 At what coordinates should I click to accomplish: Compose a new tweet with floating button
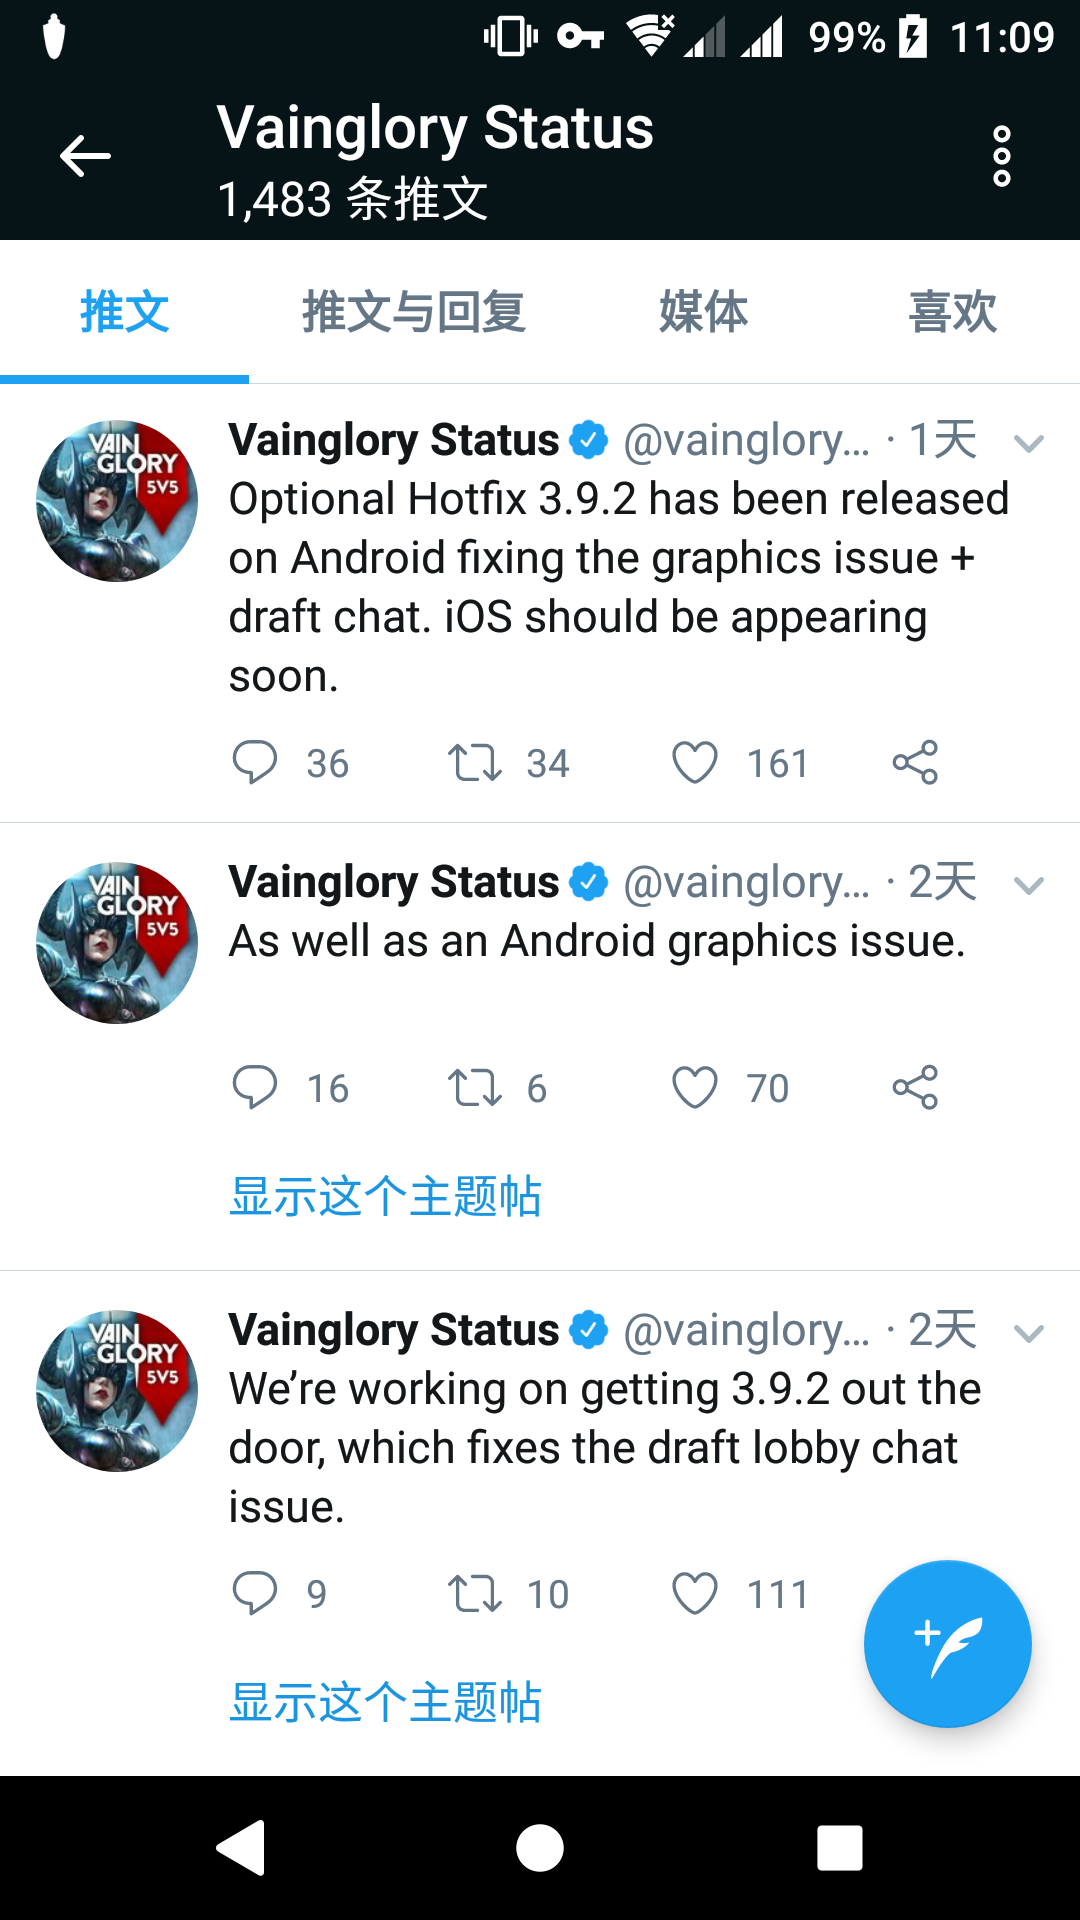click(947, 1644)
